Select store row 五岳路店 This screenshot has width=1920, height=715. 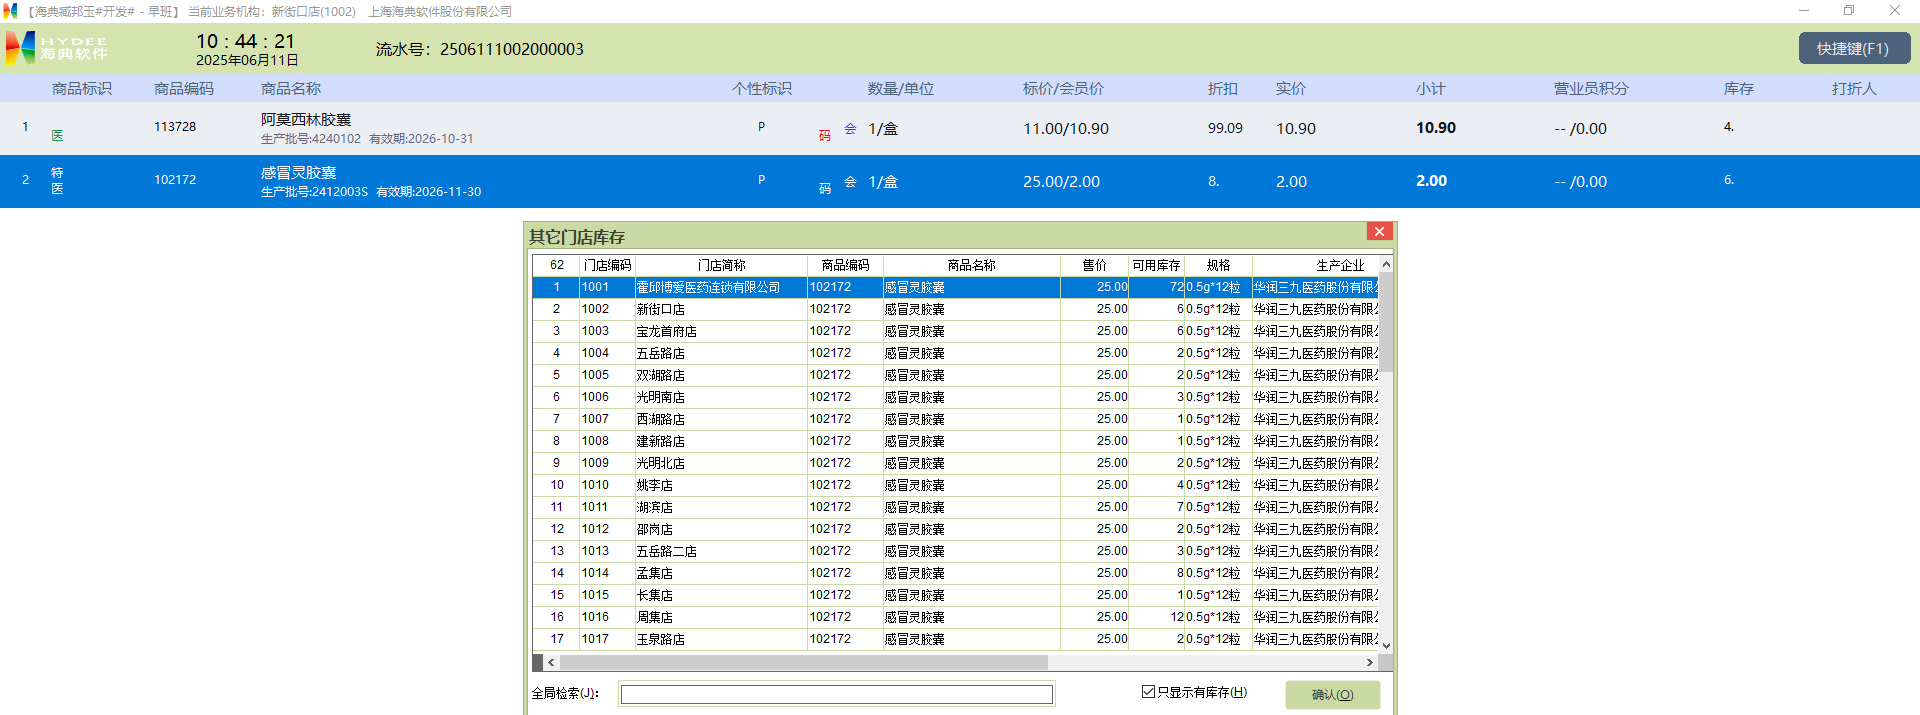956,353
